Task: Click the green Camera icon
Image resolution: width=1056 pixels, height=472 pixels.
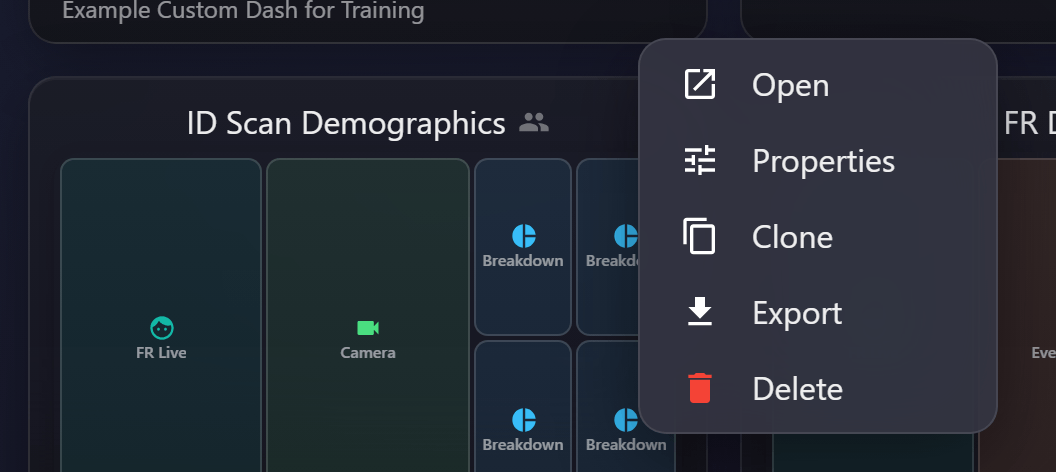Action: pos(368,328)
